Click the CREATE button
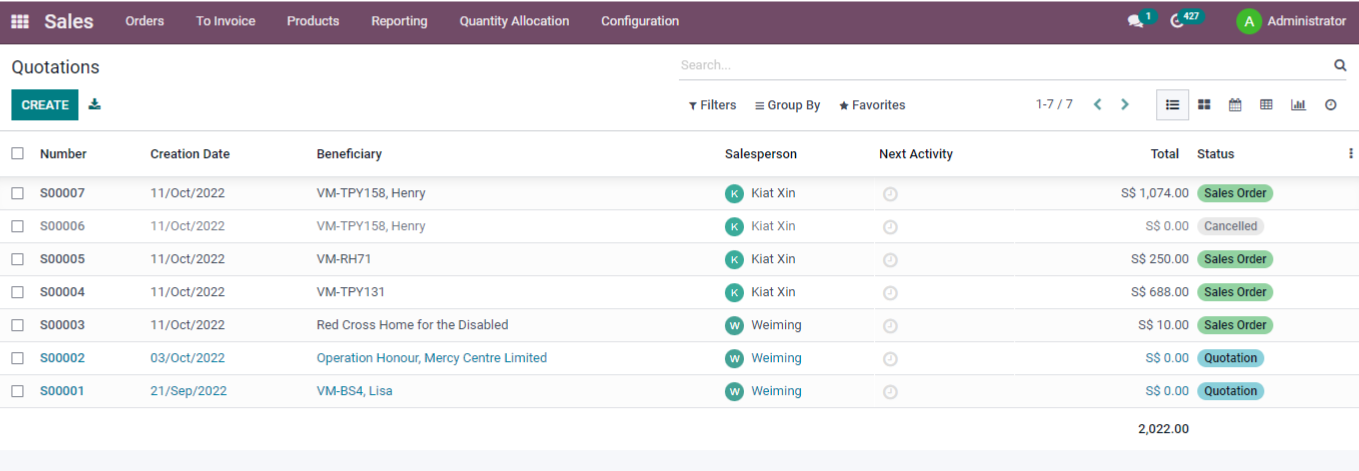Image resolution: width=1359 pixels, height=471 pixels. tap(45, 105)
